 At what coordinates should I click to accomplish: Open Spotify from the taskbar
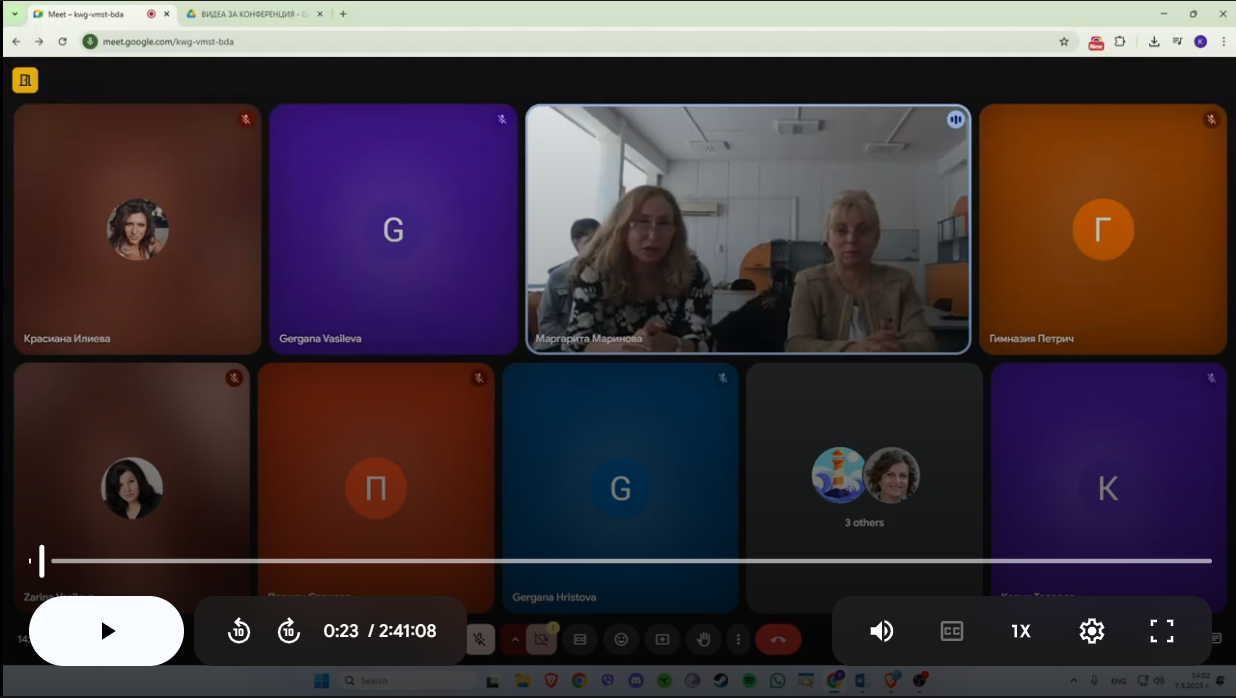click(x=749, y=681)
